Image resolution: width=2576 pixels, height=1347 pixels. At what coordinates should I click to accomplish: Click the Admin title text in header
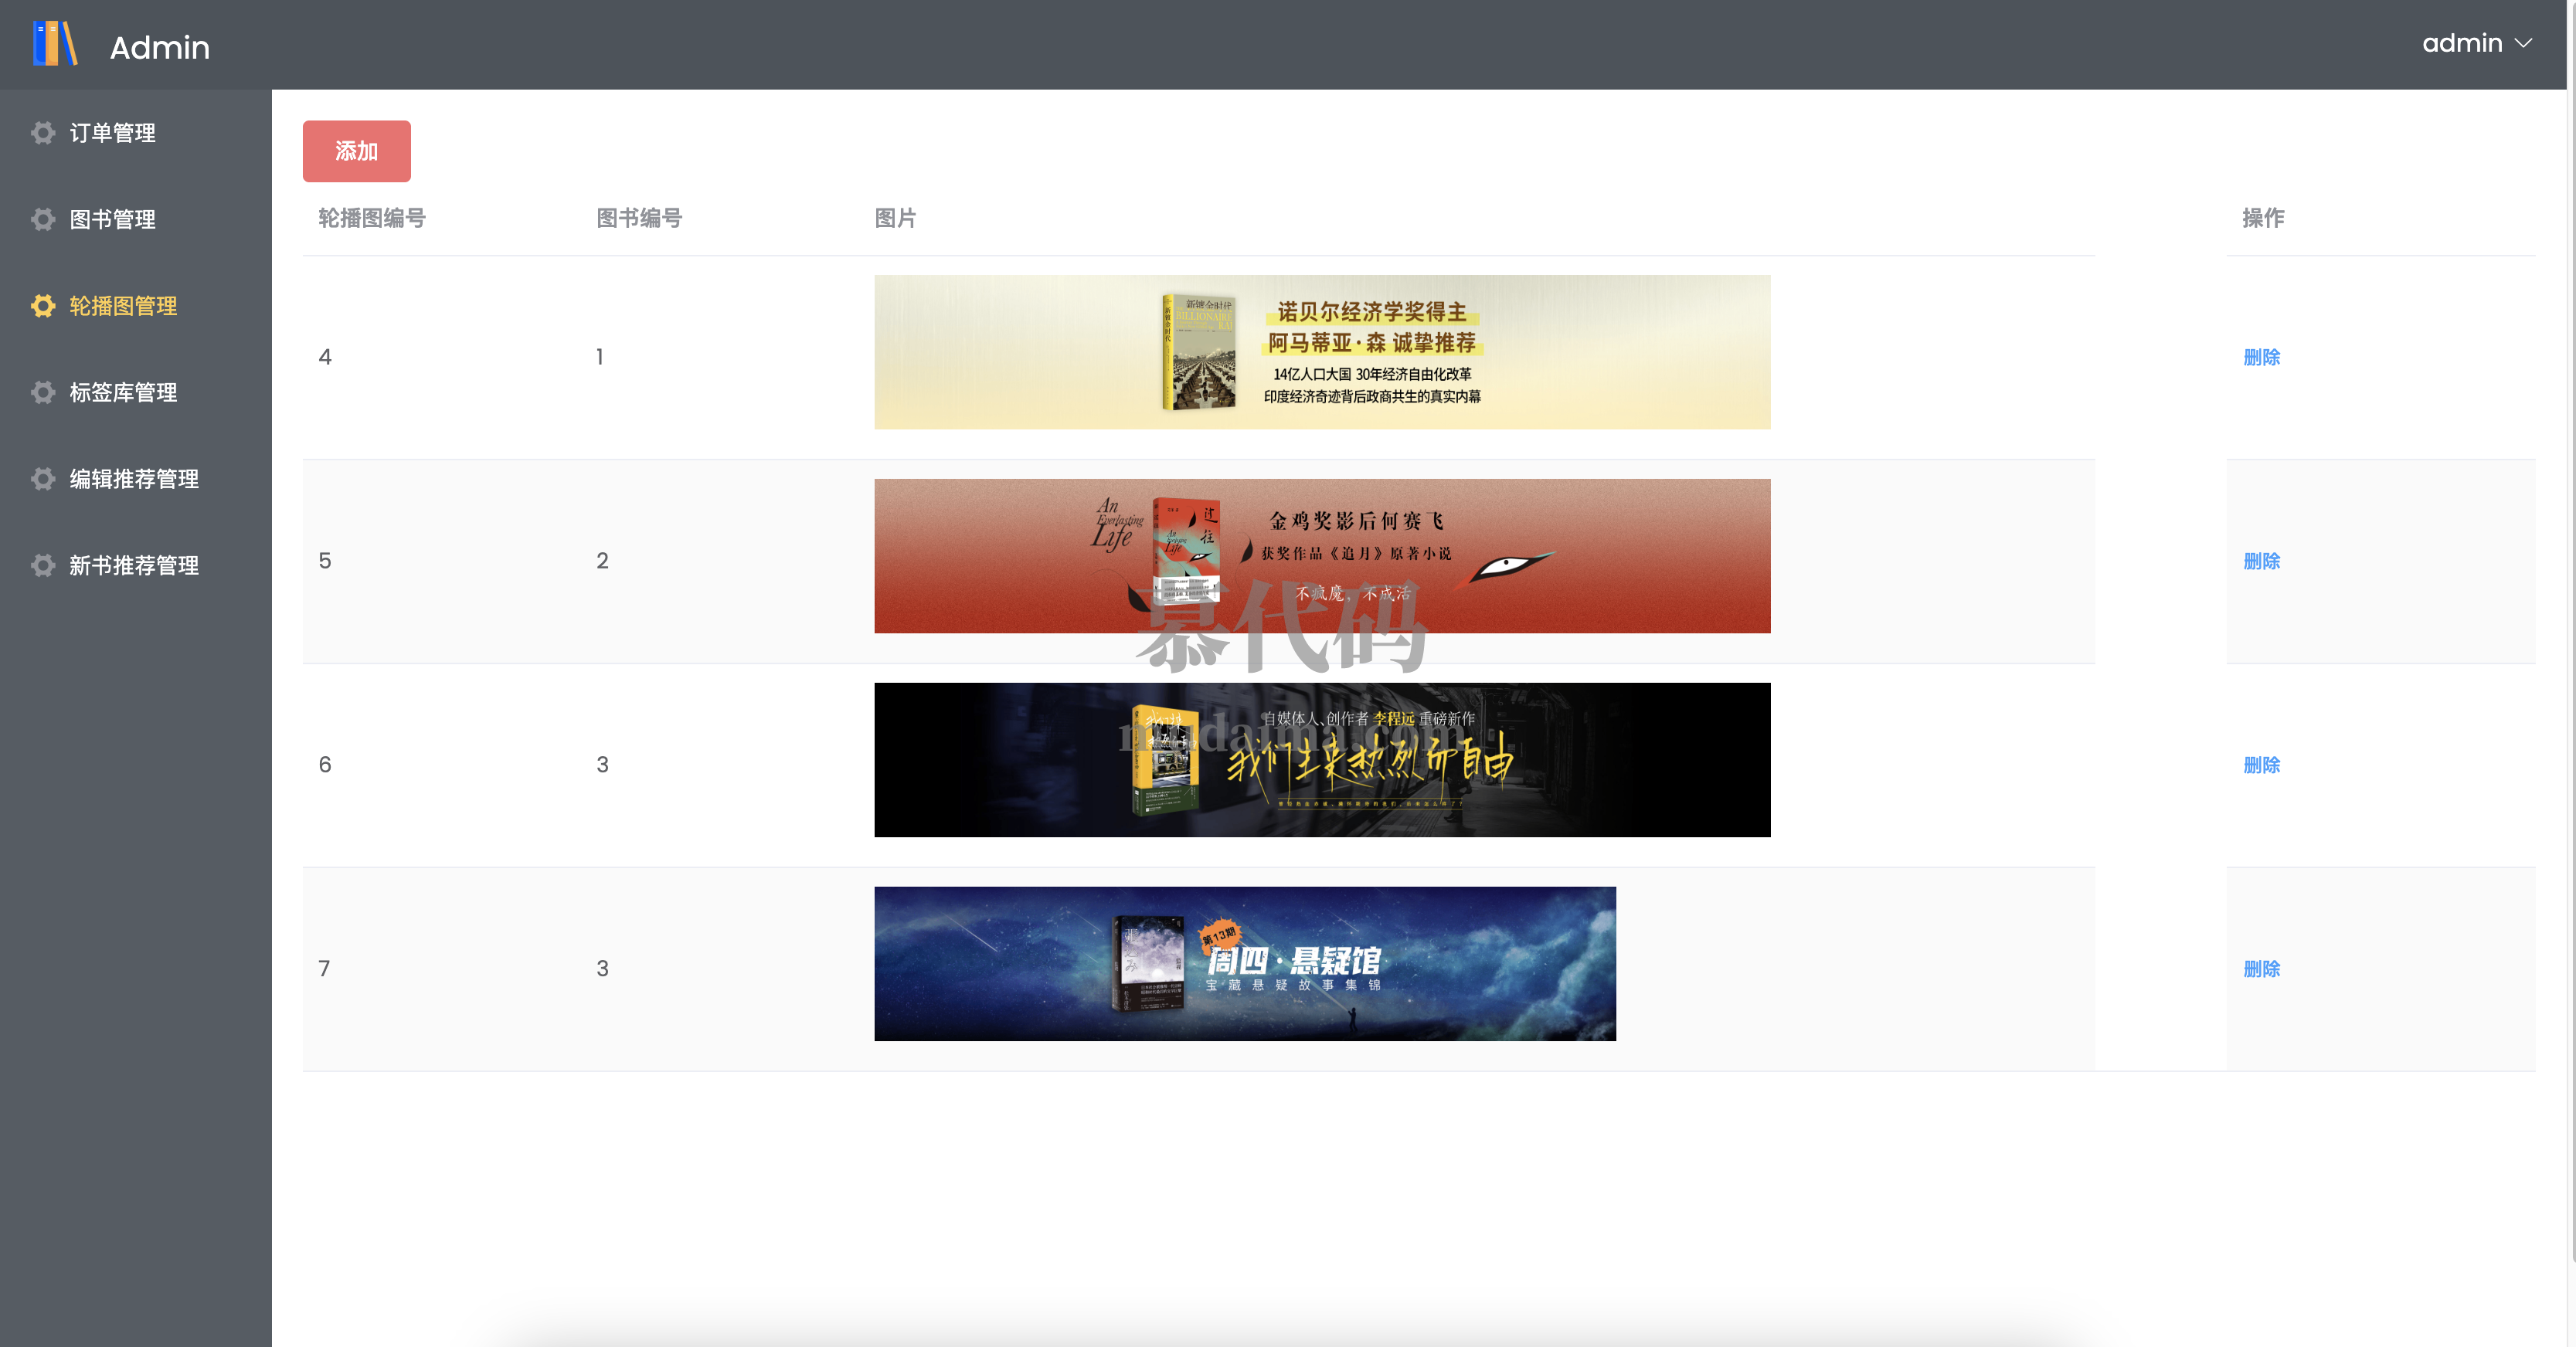pos(160,47)
